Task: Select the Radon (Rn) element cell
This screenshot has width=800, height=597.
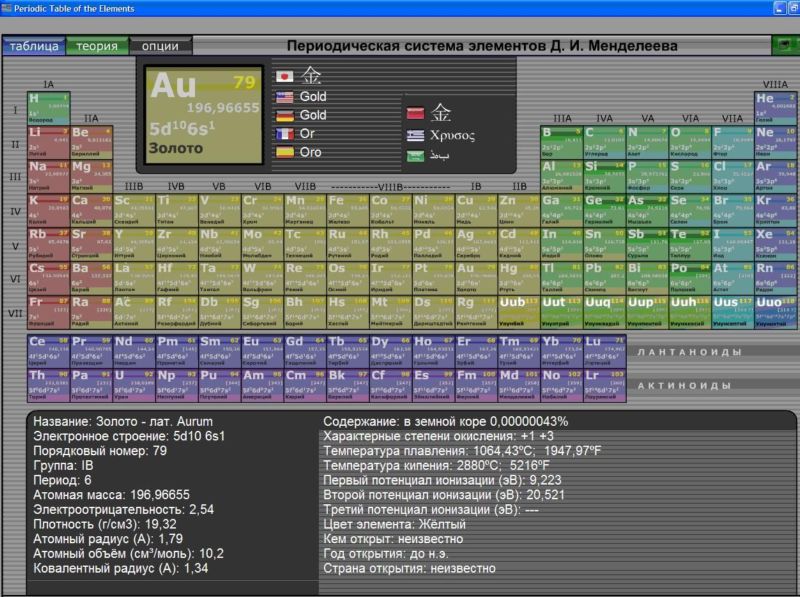Action: [776, 279]
